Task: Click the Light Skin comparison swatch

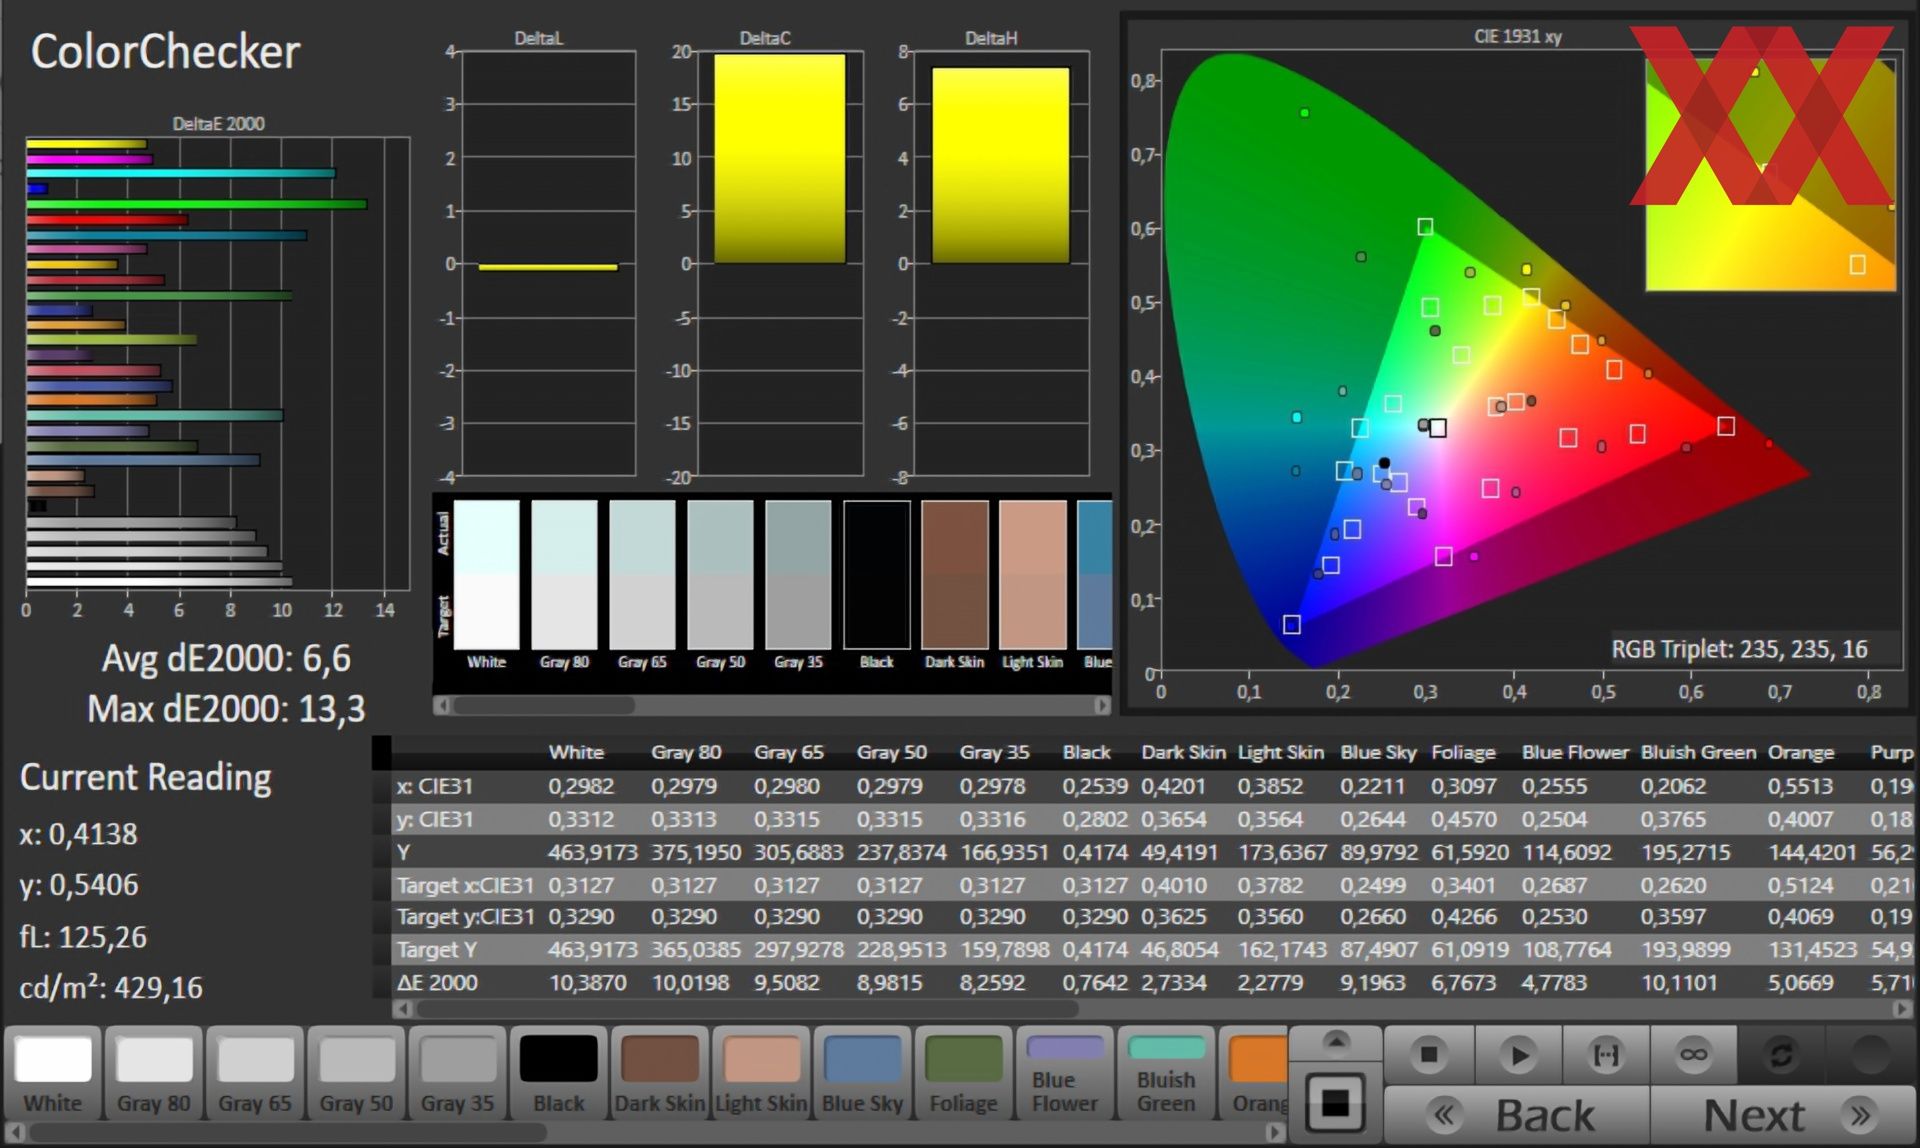Action: tap(1033, 575)
